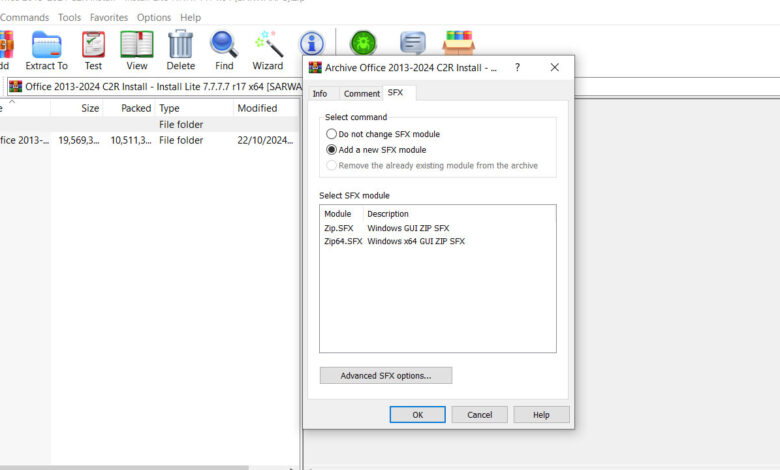The height and width of the screenshot is (470, 780).
Task: Click the Advanced SFX options button
Action: point(386,376)
